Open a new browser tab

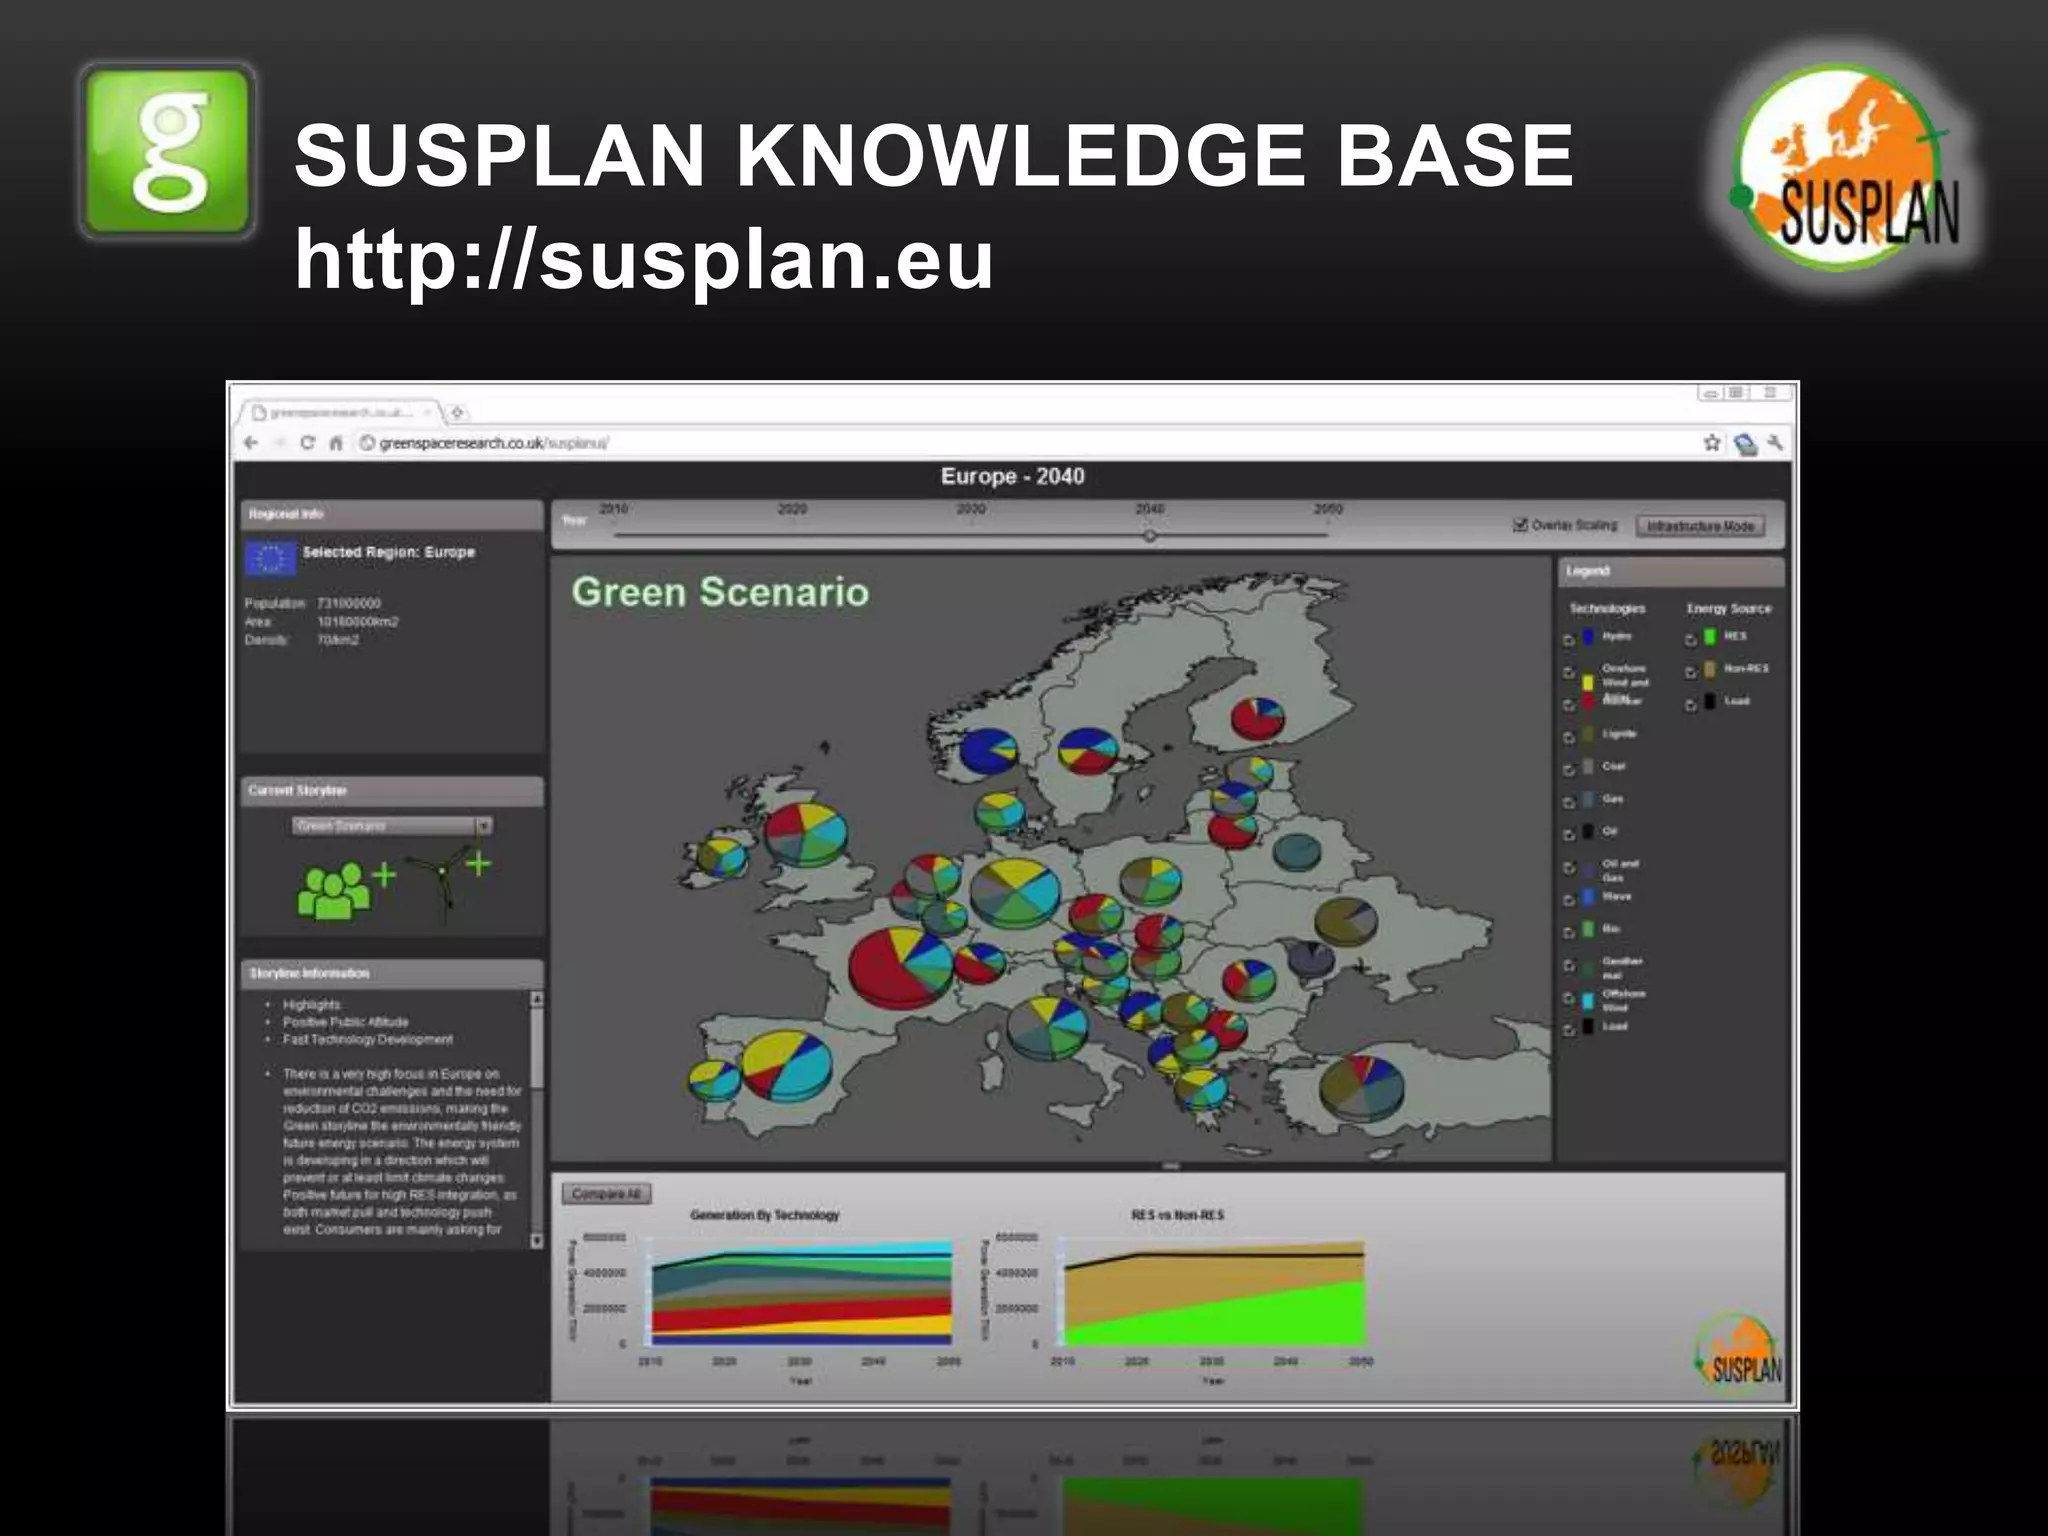[x=457, y=412]
